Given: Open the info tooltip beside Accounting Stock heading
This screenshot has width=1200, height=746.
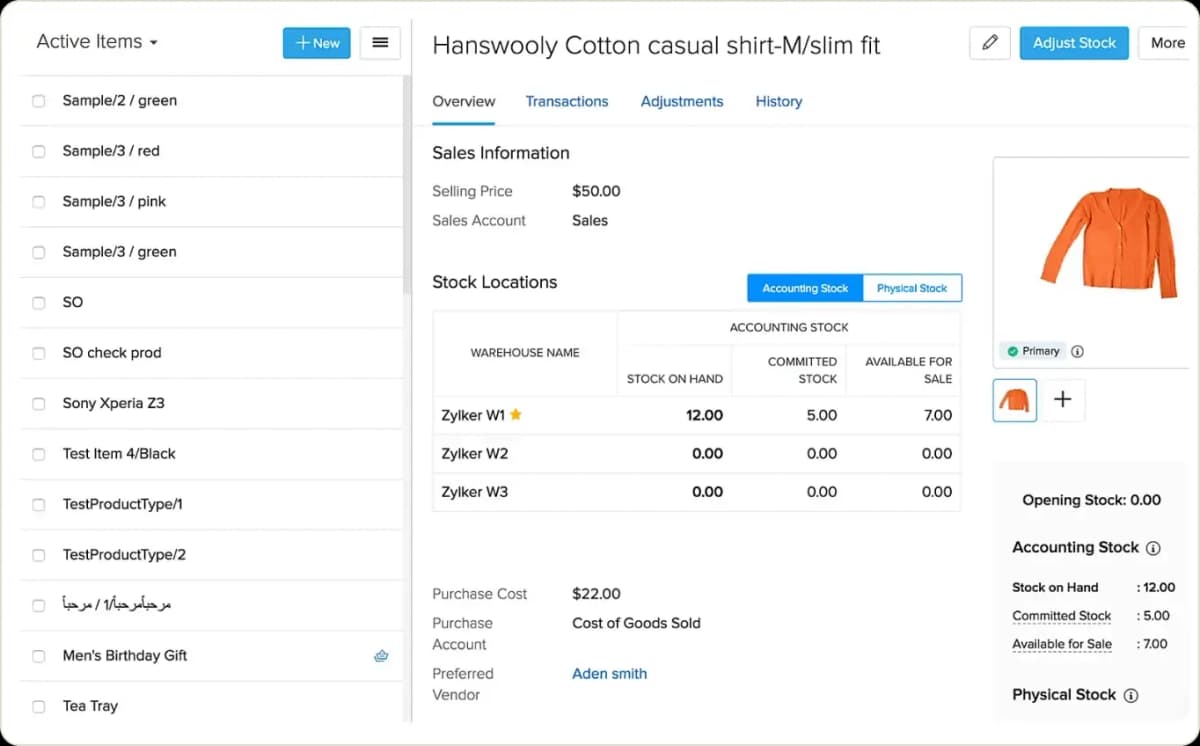Looking at the screenshot, I should [x=1154, y=547].
